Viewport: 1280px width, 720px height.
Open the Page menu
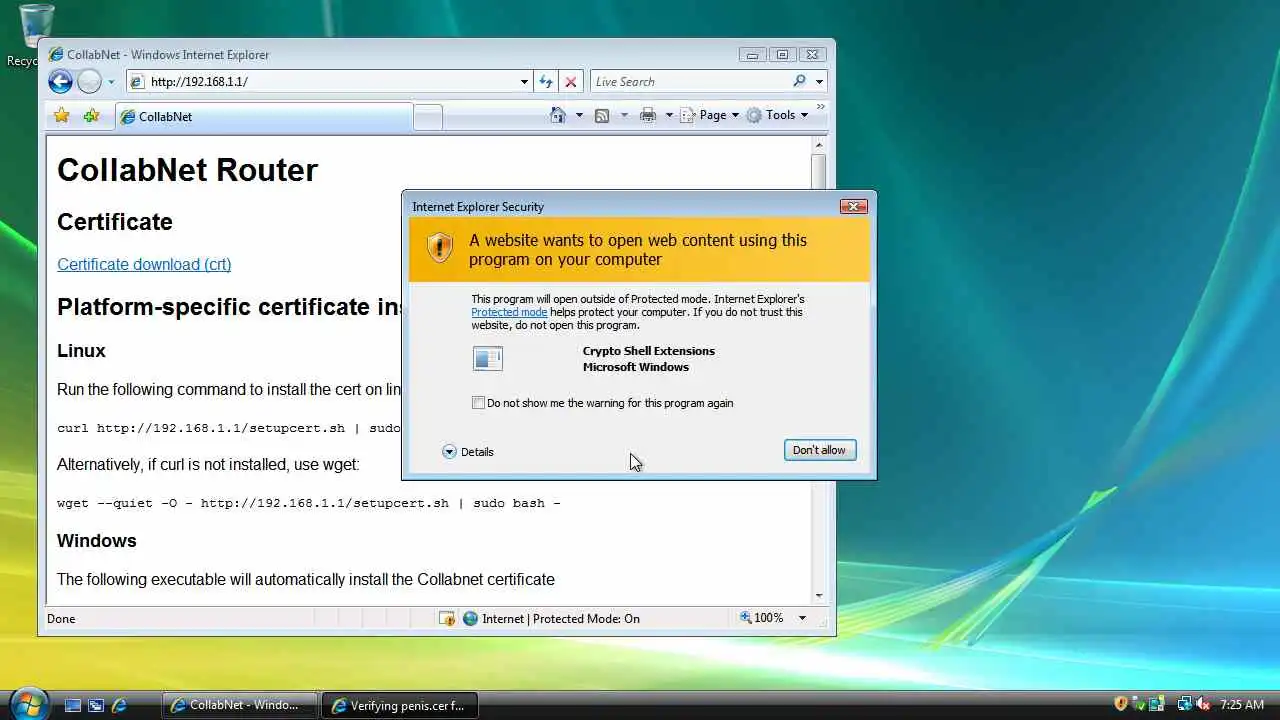pyautogui.click(x=710, y=115)
